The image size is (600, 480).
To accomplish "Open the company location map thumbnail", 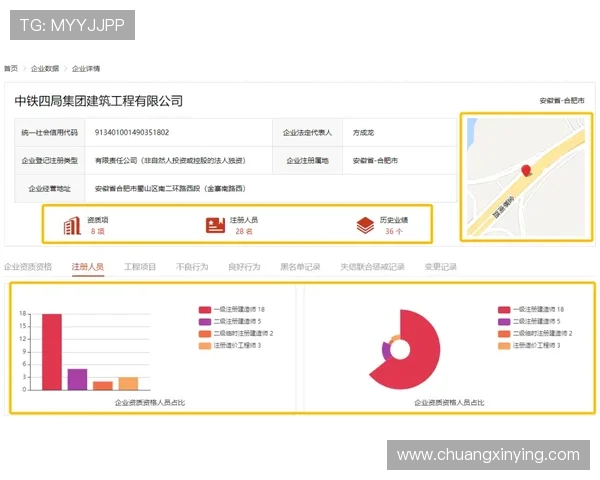I will click(x=526, y=177).
